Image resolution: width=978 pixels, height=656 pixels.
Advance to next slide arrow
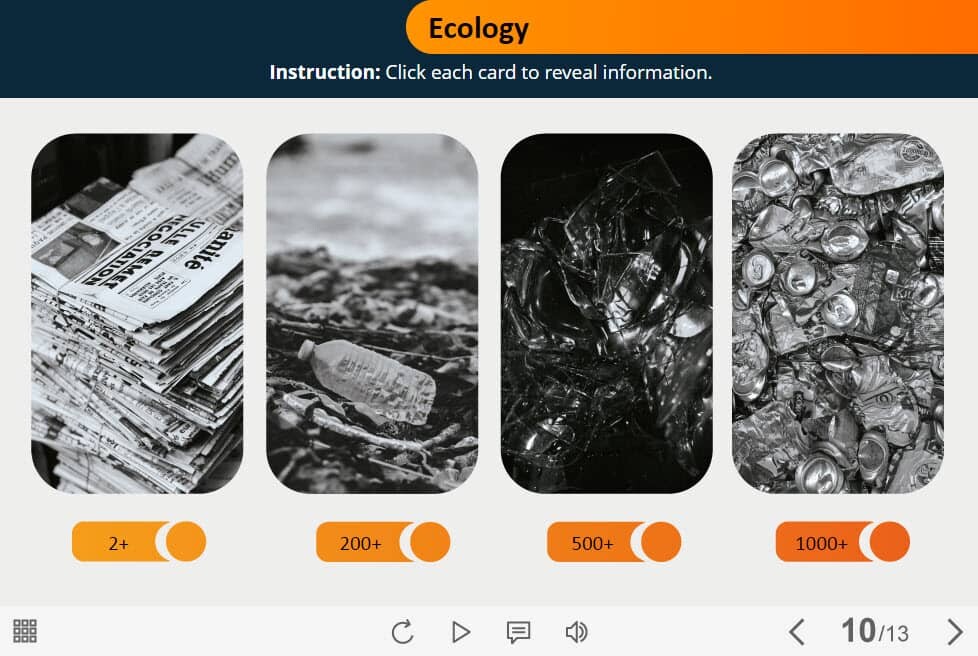[954, 632]
